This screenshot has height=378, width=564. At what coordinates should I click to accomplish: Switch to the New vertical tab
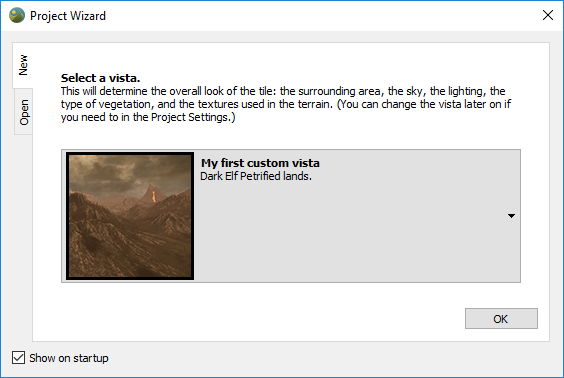(23, 65)
